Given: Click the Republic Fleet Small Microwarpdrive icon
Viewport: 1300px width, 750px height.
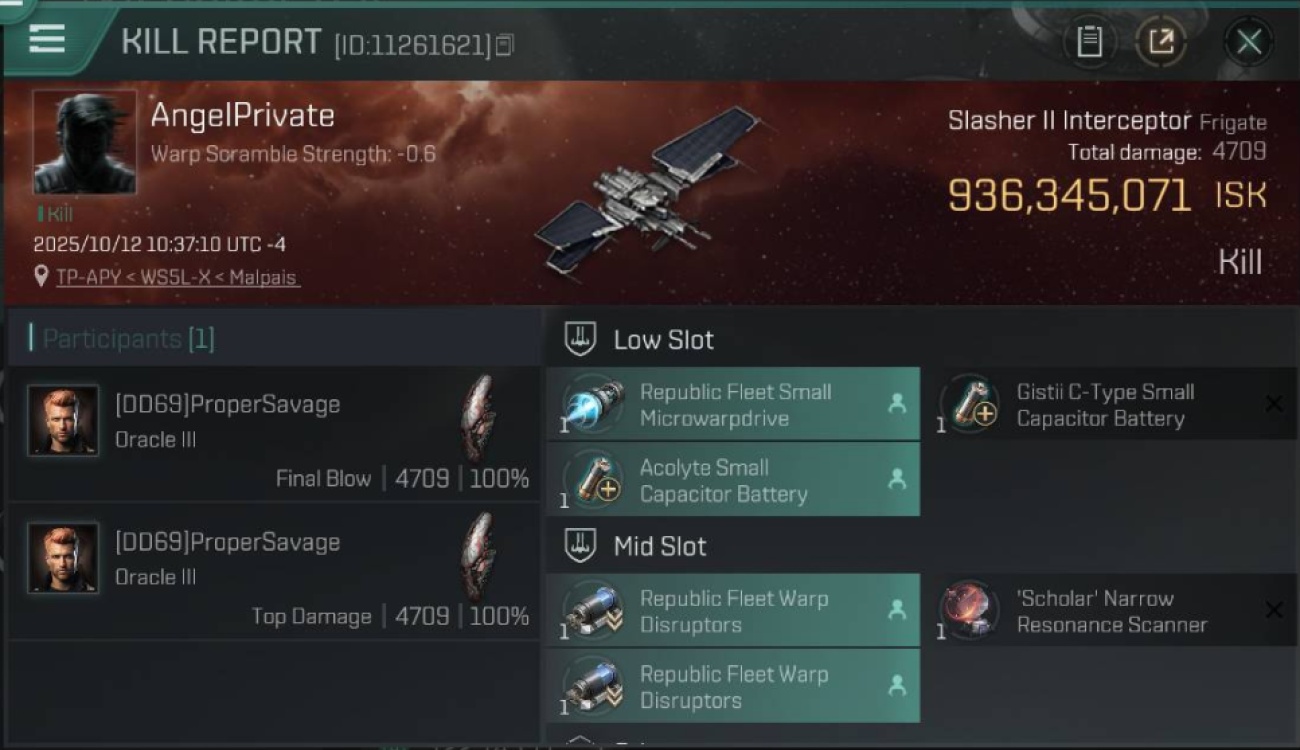Looking at the screenshot, I should [592, 405].
